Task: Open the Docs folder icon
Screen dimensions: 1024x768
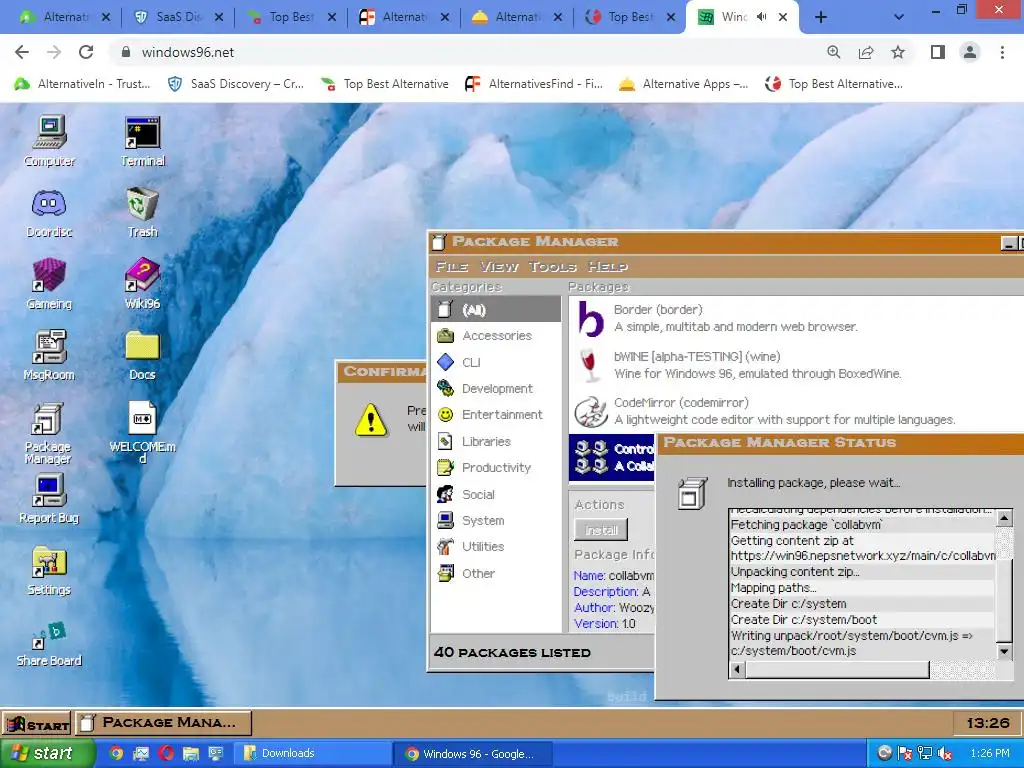Action: (142, 355)
